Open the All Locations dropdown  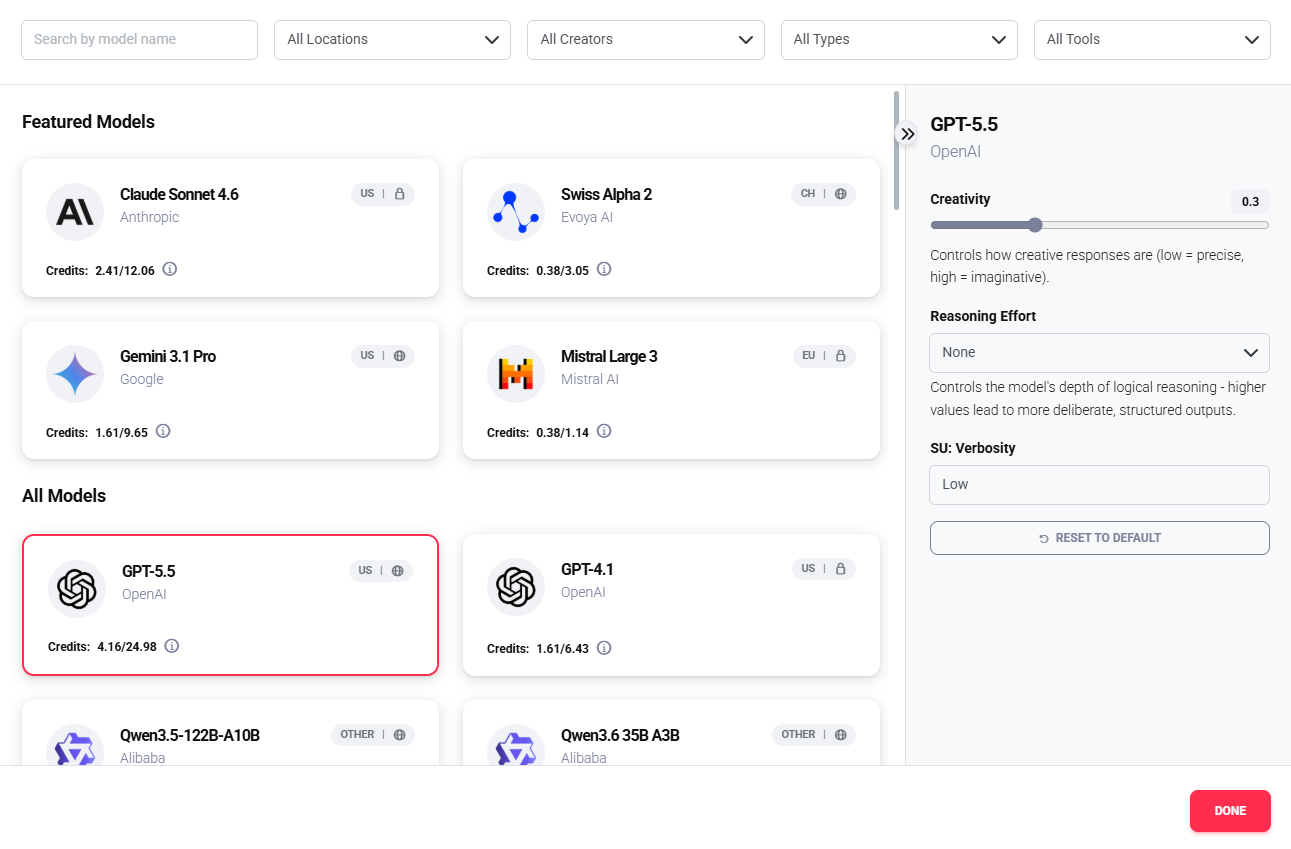click(x=392, y=40)
